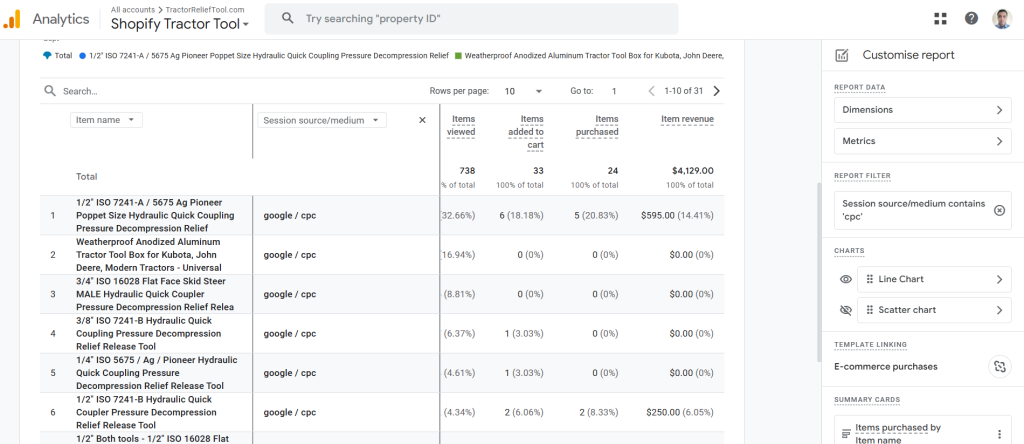
Task: Click the All accounts breadcrumb link
Action: click(133, 10)
